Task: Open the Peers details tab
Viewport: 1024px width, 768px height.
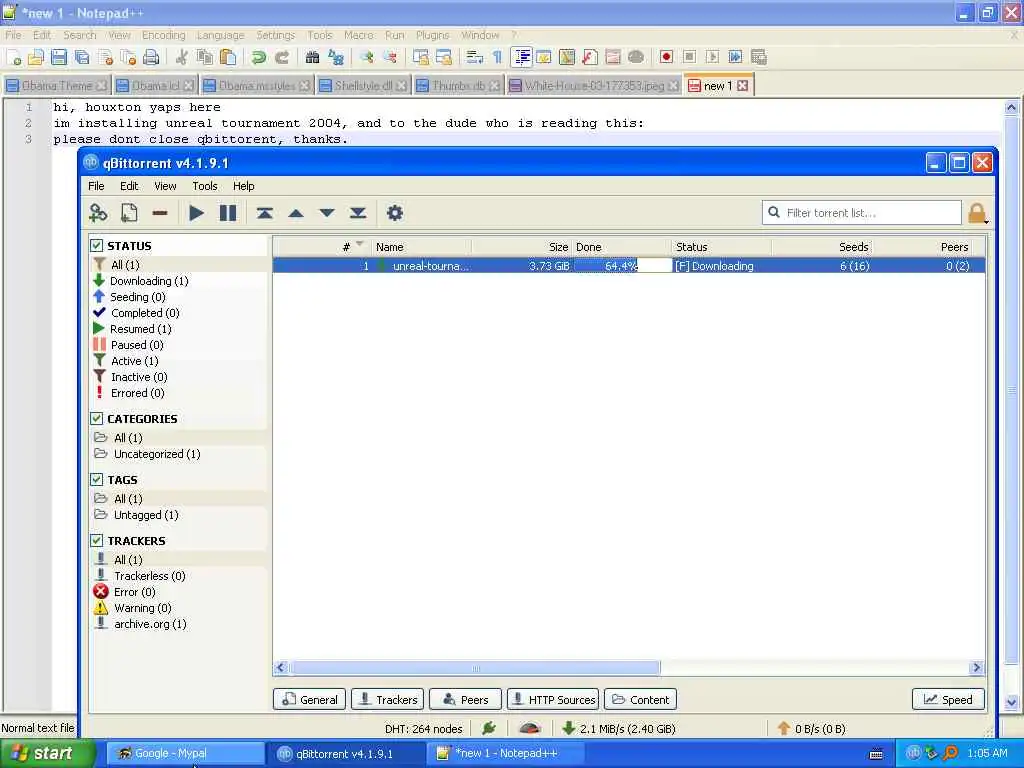Action: pyautogui.click(x=465, y=699)
